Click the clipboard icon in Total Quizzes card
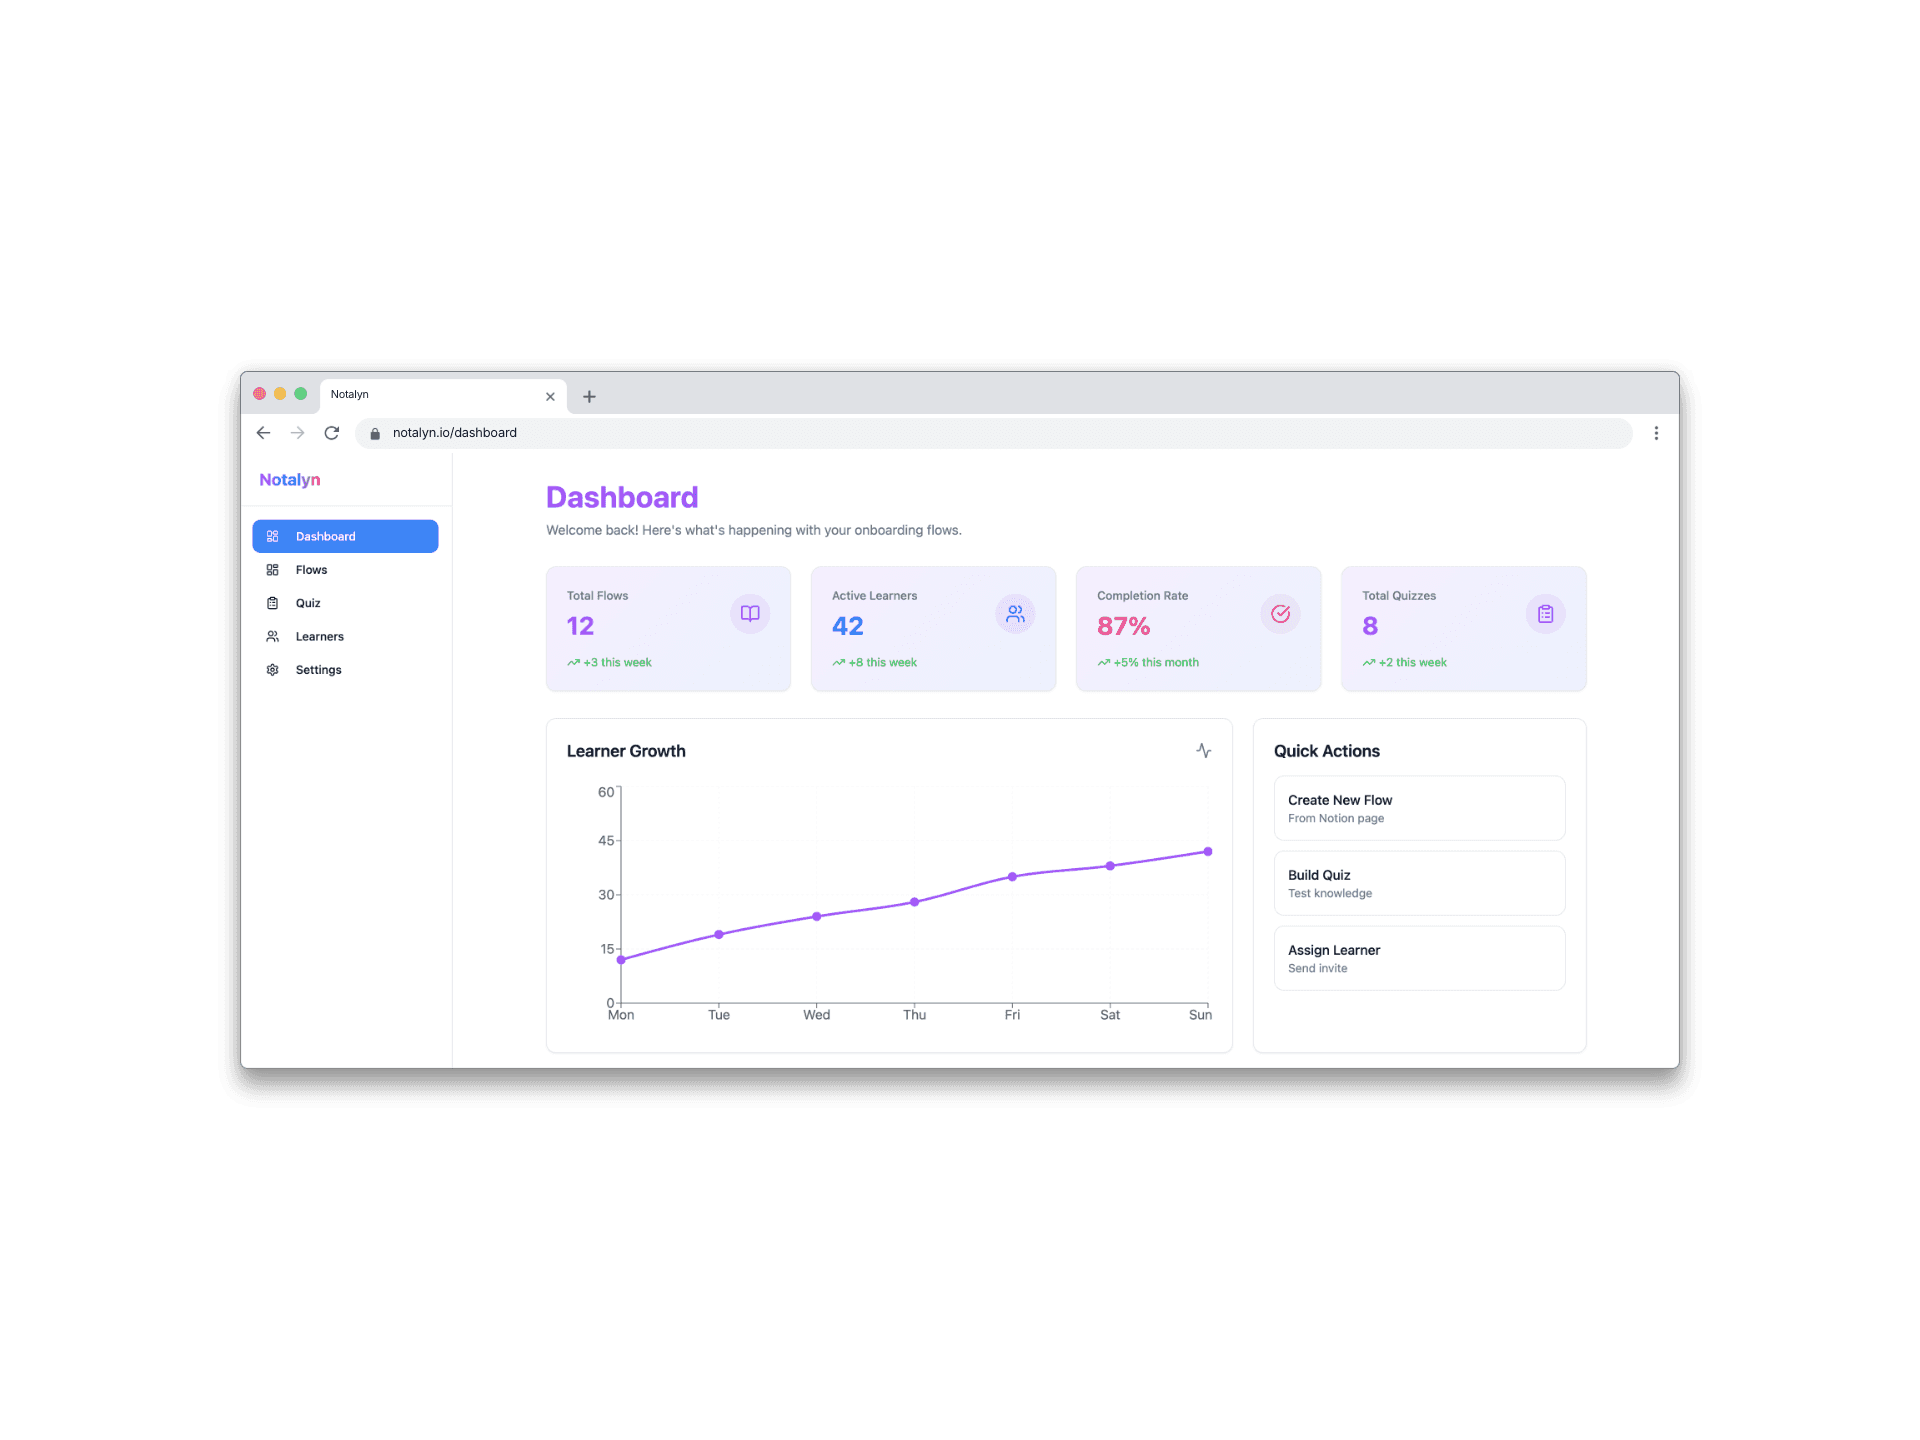This screenshot has height=1440, width=1920. [1545, 613]
